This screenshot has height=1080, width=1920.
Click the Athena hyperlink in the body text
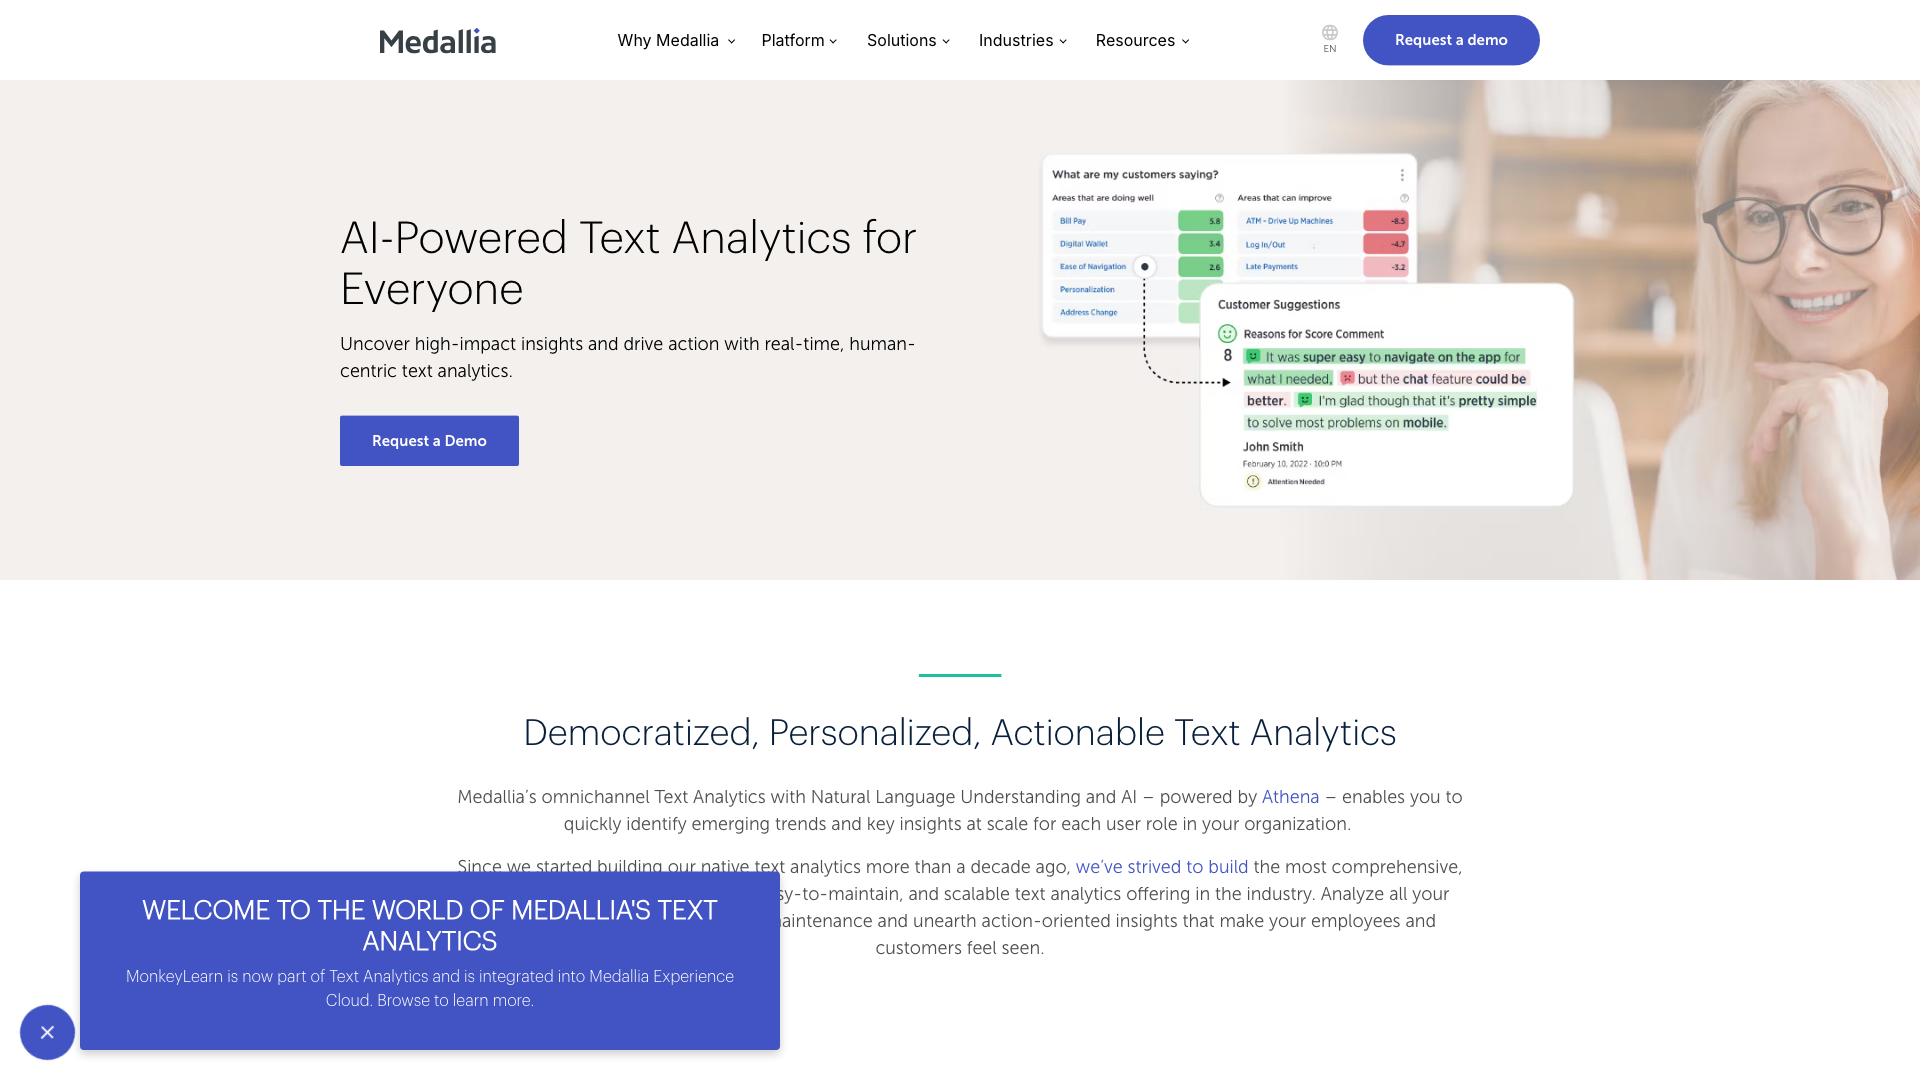point(1290,796)
